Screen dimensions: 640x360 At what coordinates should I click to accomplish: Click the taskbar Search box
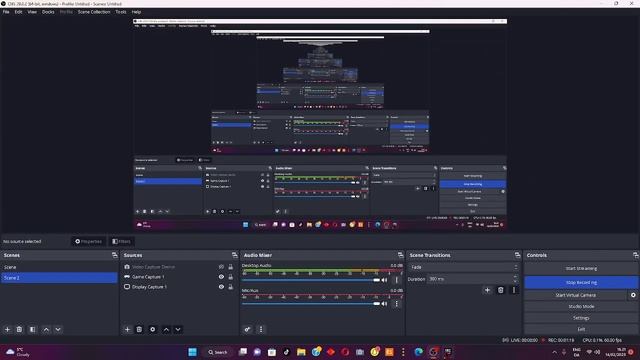click(218, 352)
